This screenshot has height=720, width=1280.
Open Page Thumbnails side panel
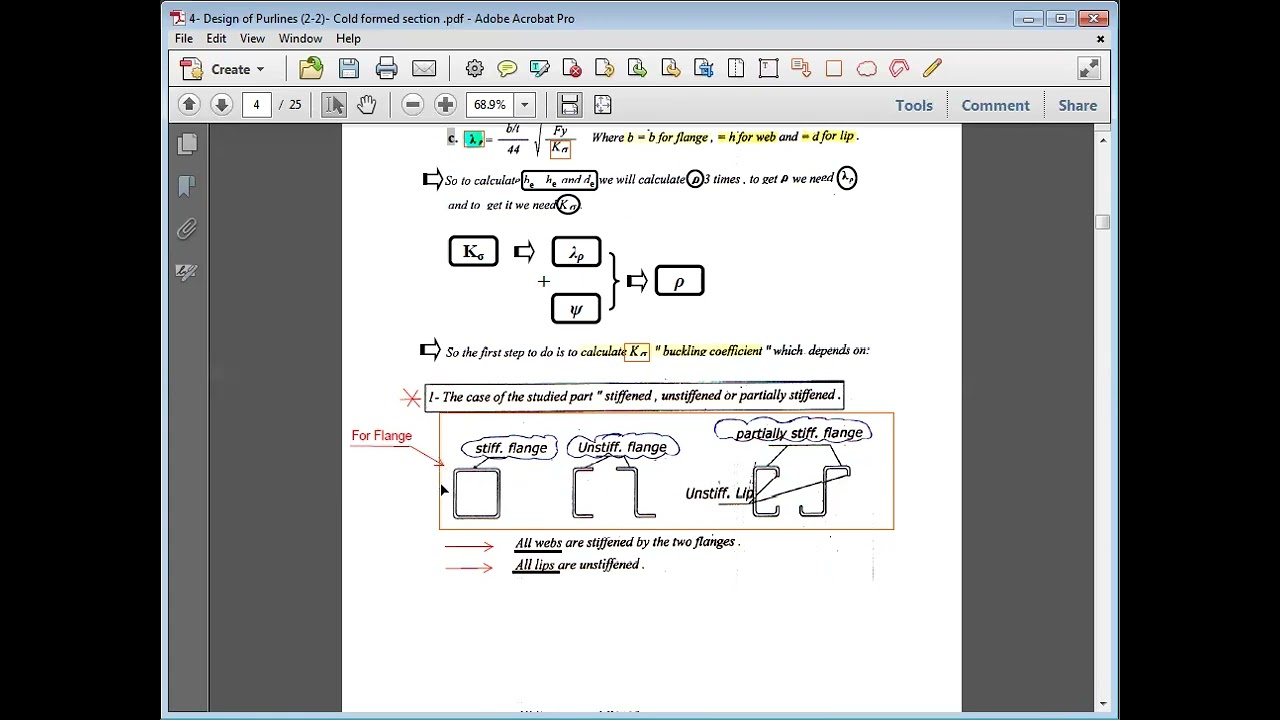tap(187, 145)
